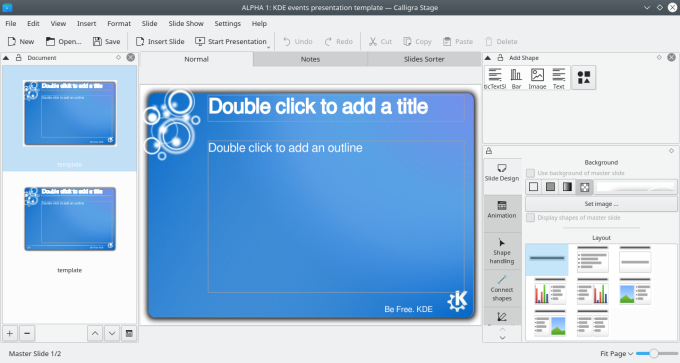Viewport: 680px width, 363px height.
Task: Float the Add Shape docker
Action: 659,57
